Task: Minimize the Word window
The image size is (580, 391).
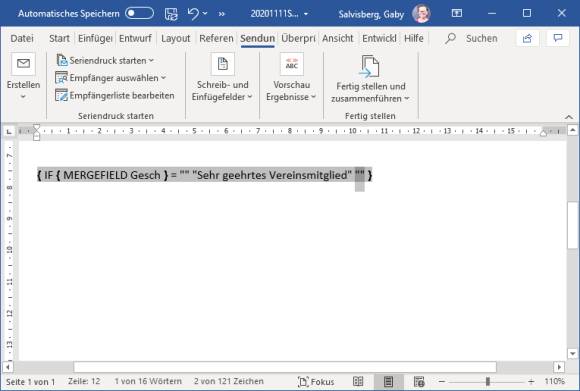Action: click(492, 14)
